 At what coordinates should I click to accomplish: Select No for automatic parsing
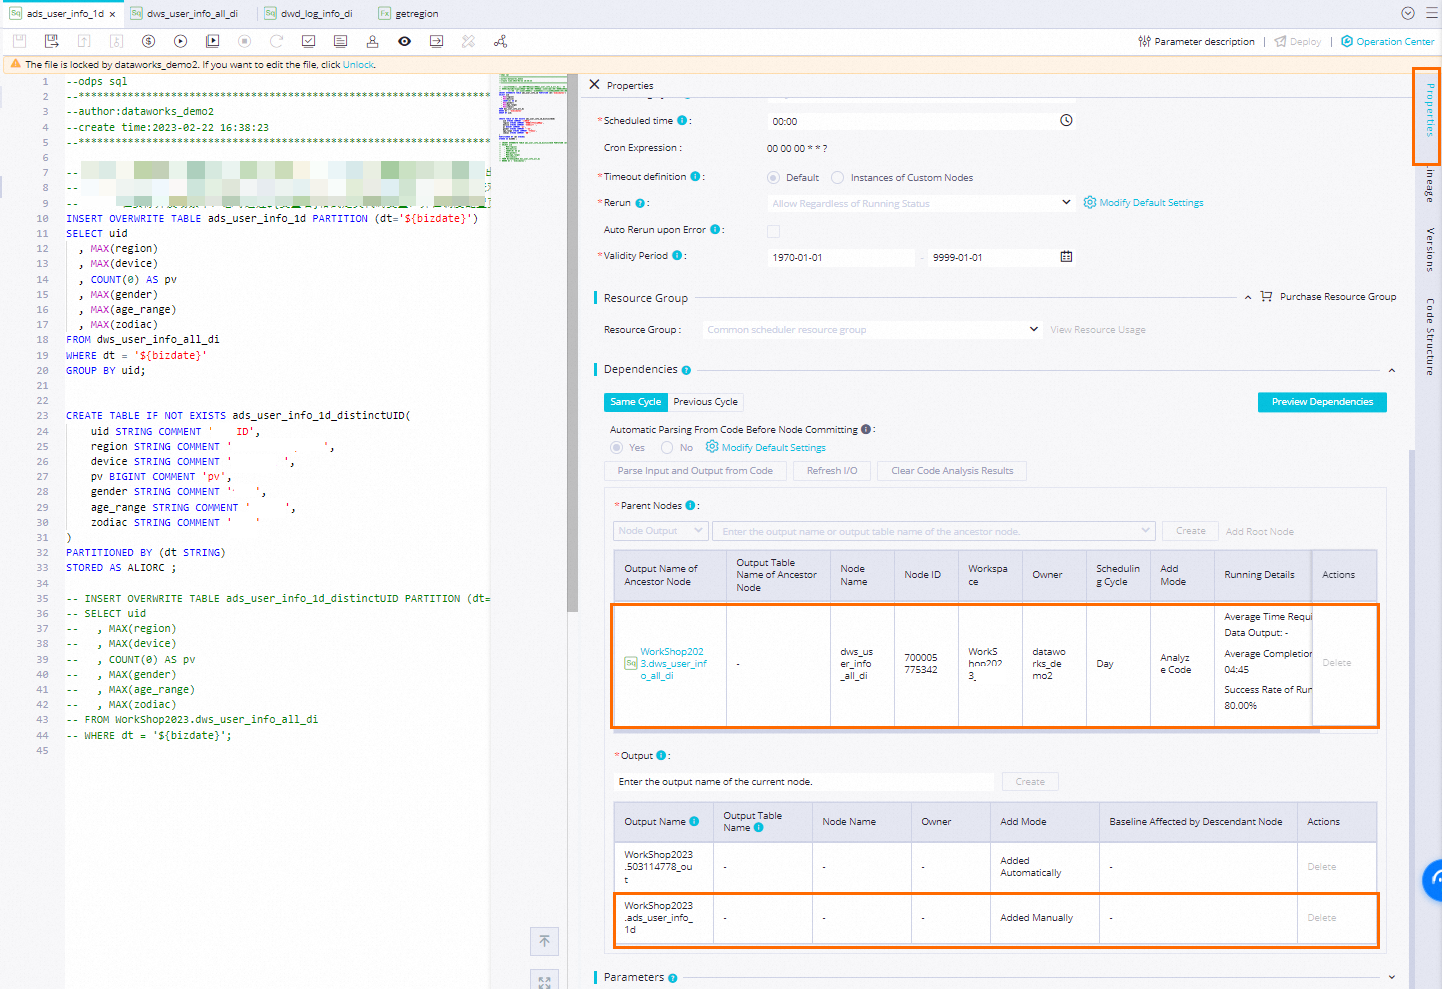(x=667, y=448)
